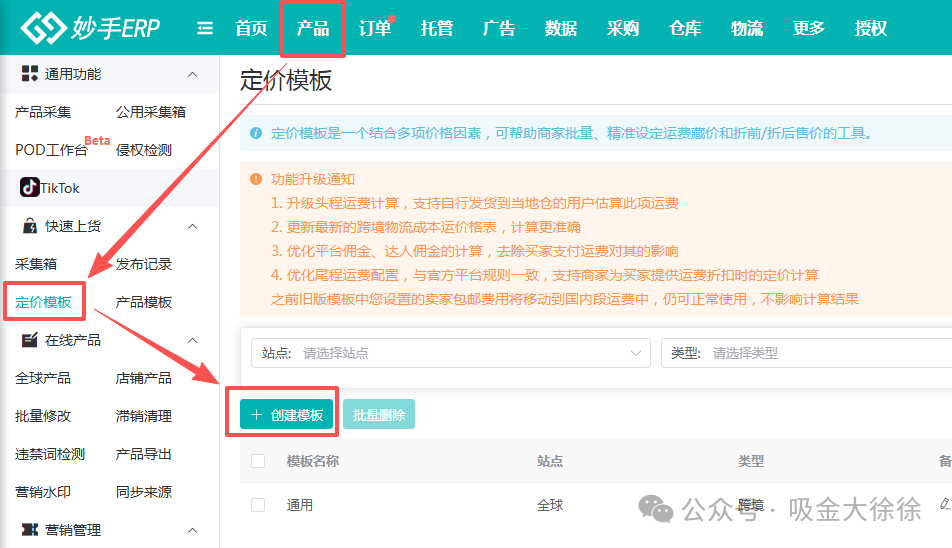Open 公用采集箱 in sidebar
This screenshot has width=952, height=548.
point(151,112)
